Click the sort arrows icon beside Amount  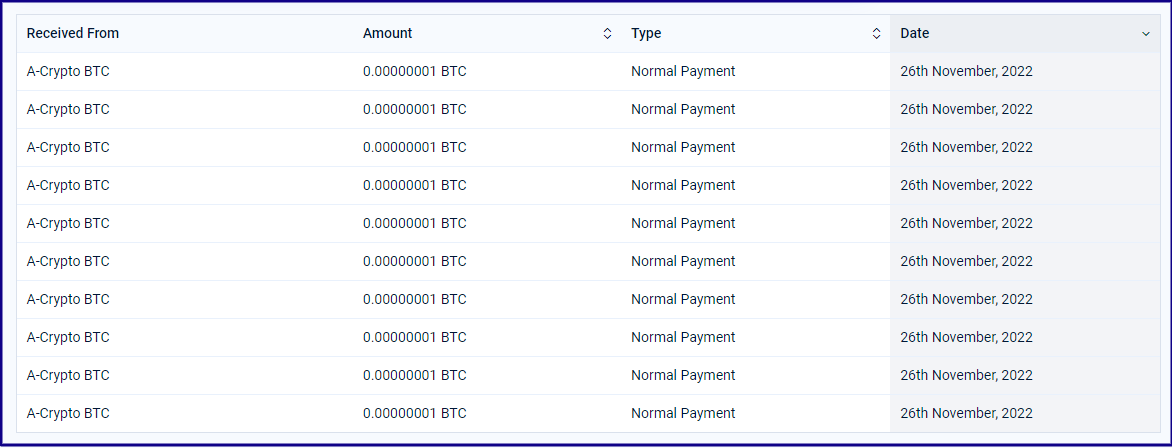click(608, 34)
